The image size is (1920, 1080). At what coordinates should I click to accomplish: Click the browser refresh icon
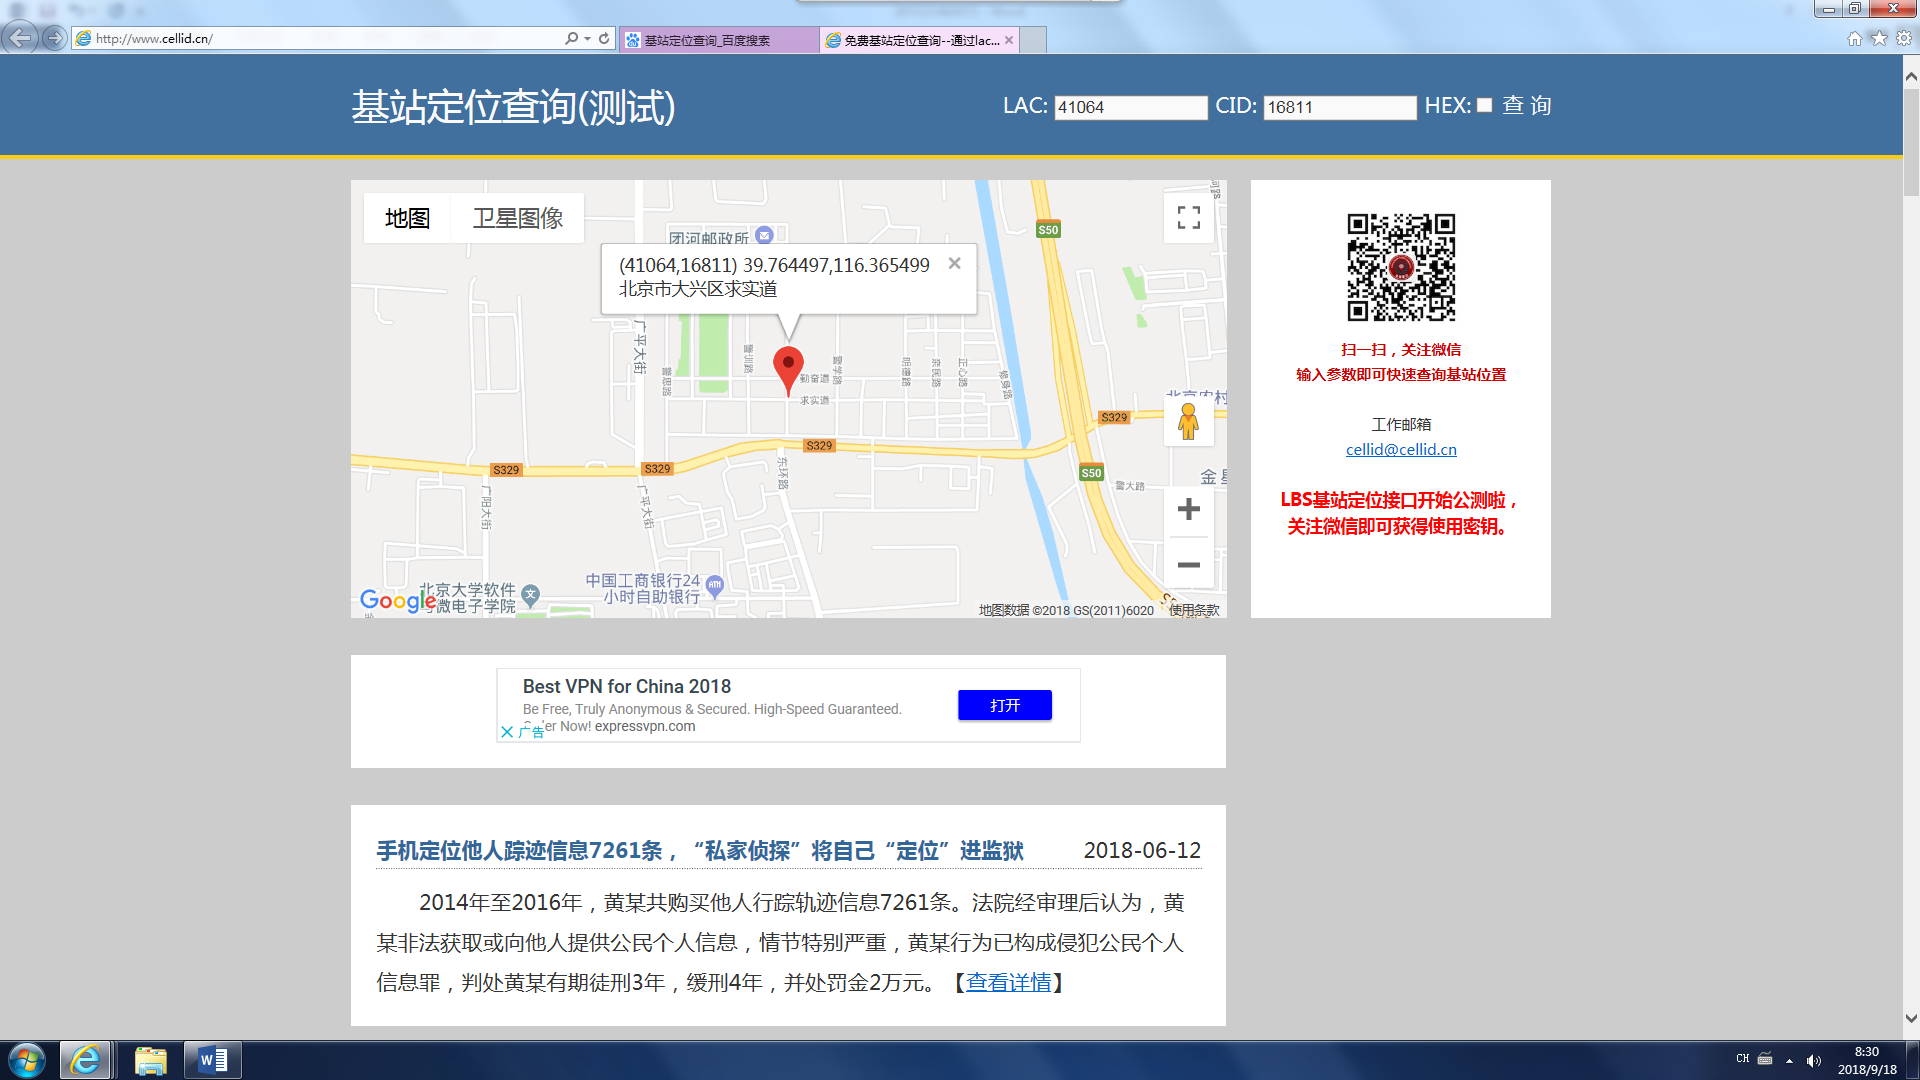pyautogui.click(x=604, y=39)
